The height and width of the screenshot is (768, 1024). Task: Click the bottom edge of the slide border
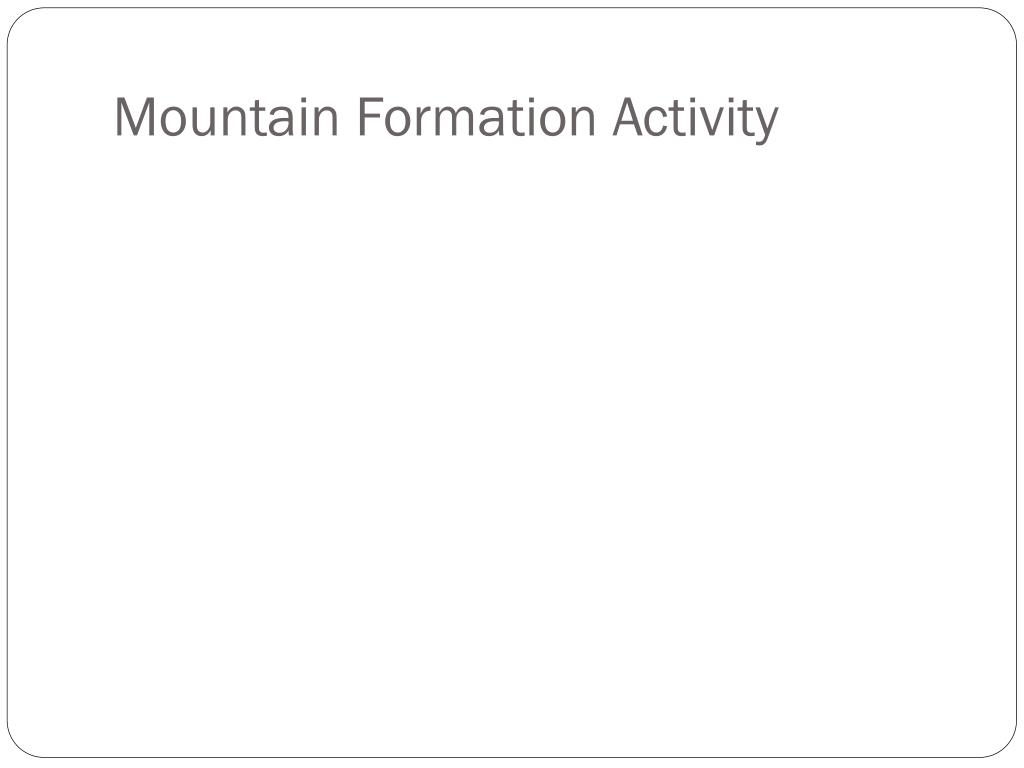pos(512,757)
